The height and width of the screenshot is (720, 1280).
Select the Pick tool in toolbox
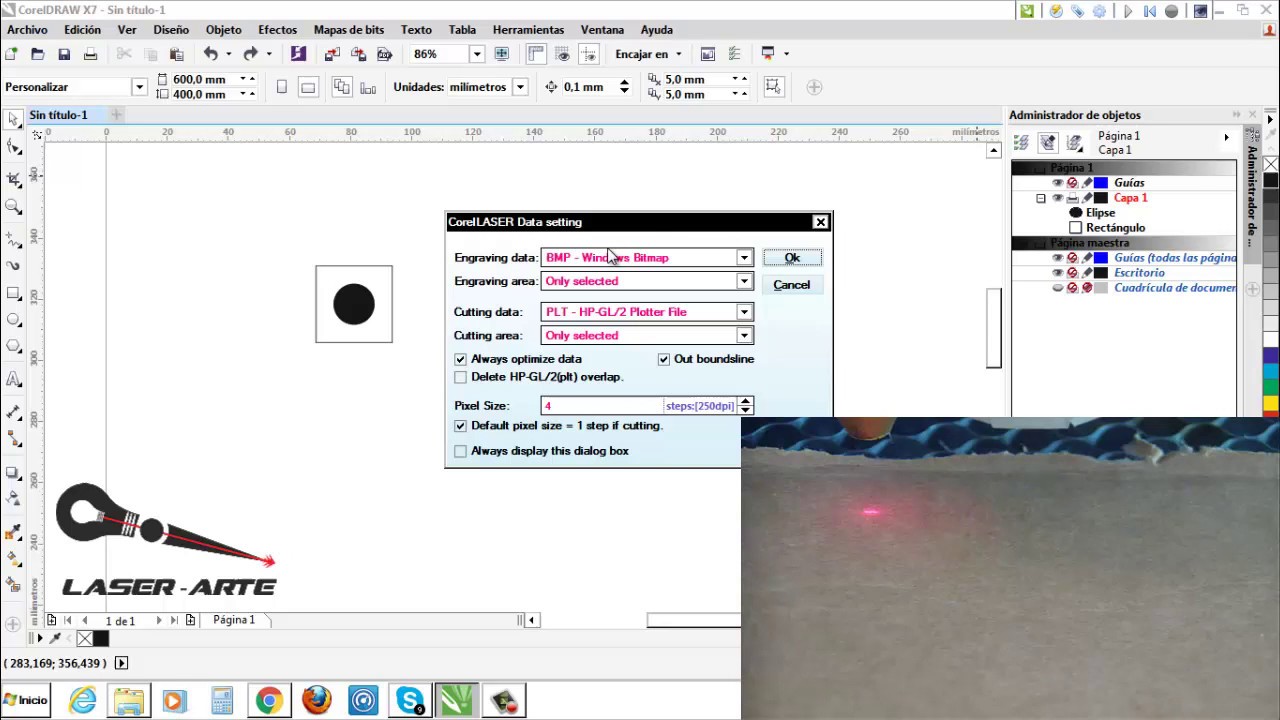14,120
